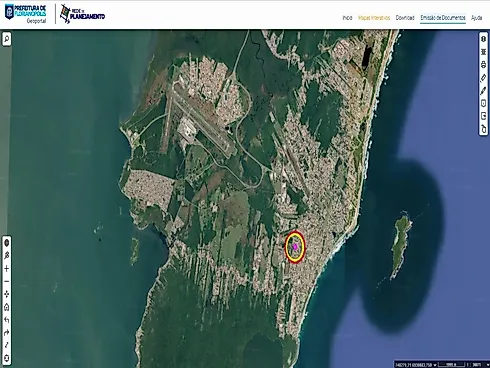Screen dimensions: 490x368
Task: Select the ruler measure tool
Action: click(484, 78)
